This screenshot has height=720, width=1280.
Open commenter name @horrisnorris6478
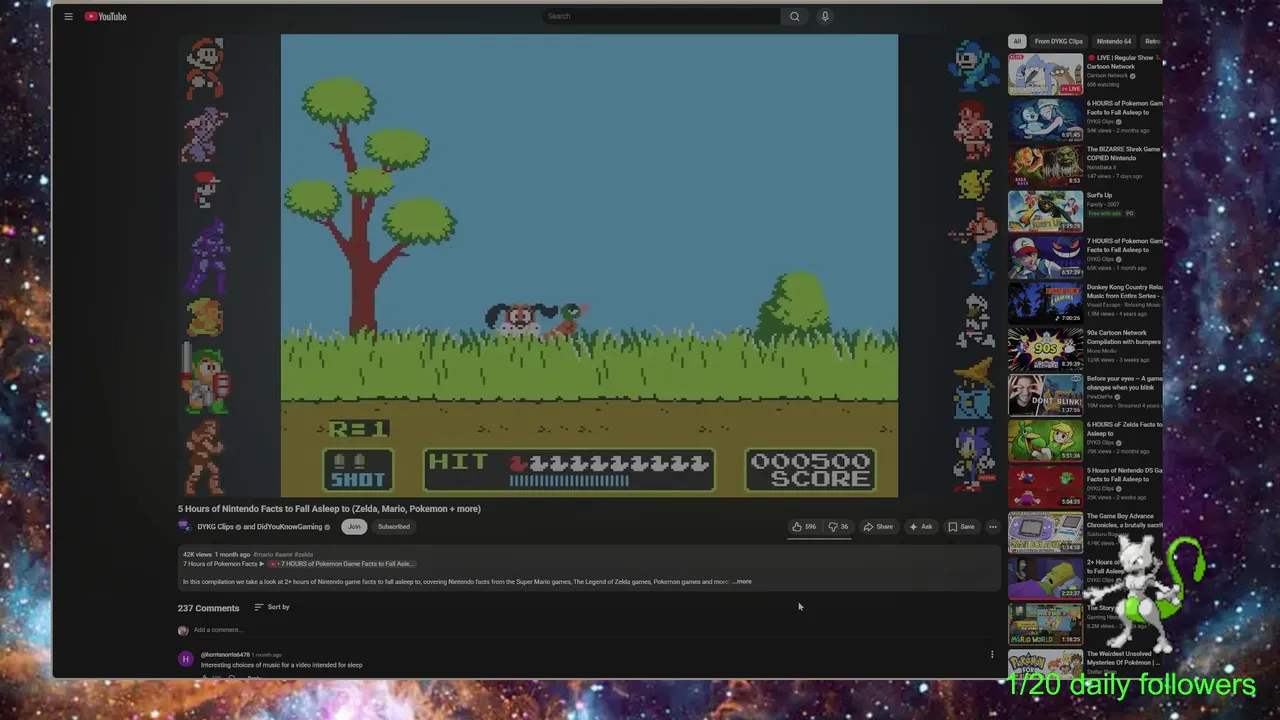coord(225,654)
